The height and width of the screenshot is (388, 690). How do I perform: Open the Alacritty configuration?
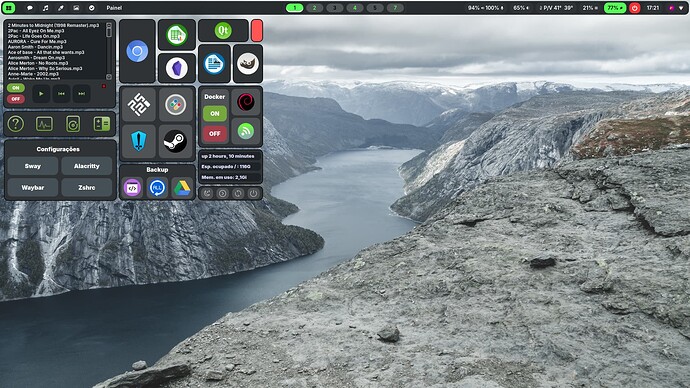(87, 166)
